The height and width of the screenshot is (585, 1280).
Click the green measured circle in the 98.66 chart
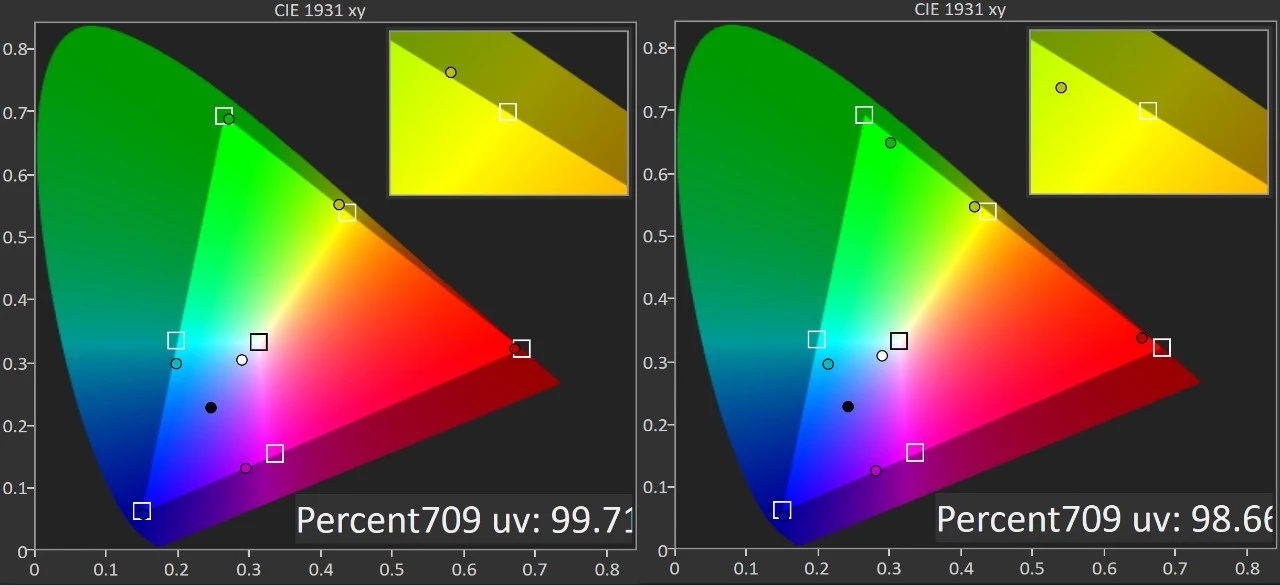(890, 143)
